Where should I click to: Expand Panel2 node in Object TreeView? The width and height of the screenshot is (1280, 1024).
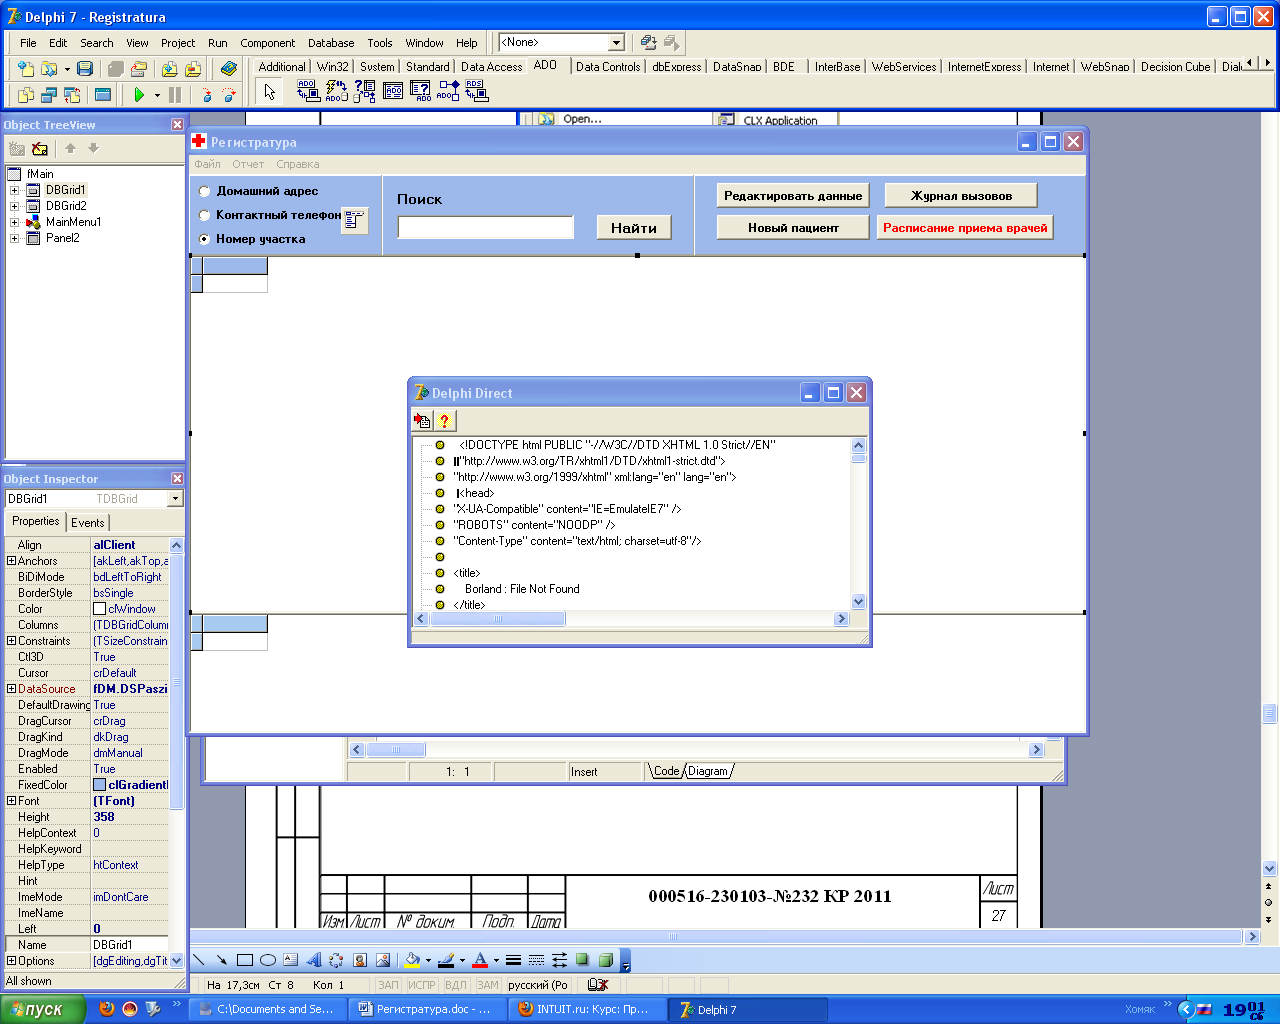(14, 238)
